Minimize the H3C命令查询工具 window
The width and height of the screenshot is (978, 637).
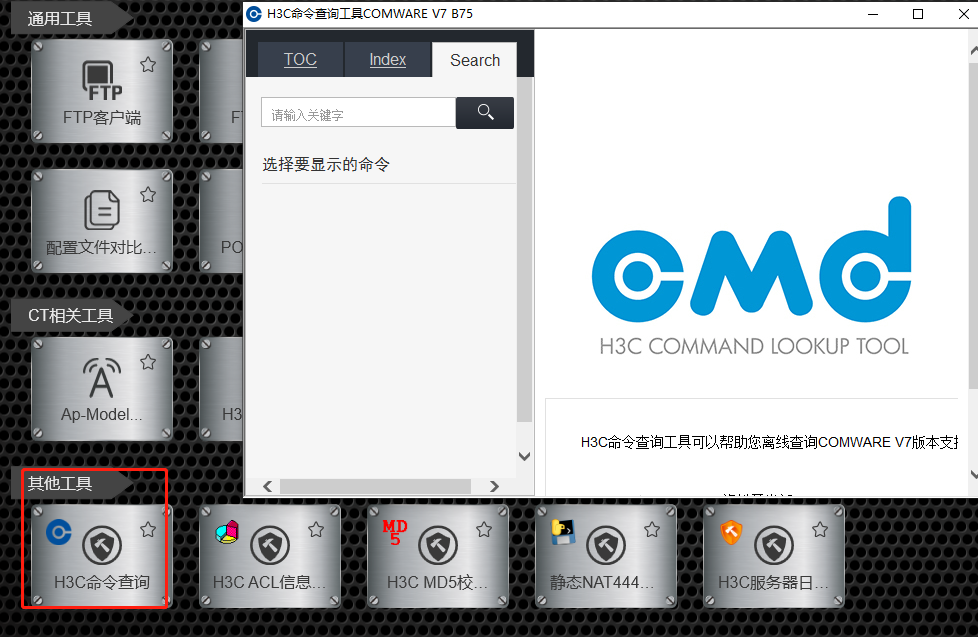pos(873,14)
